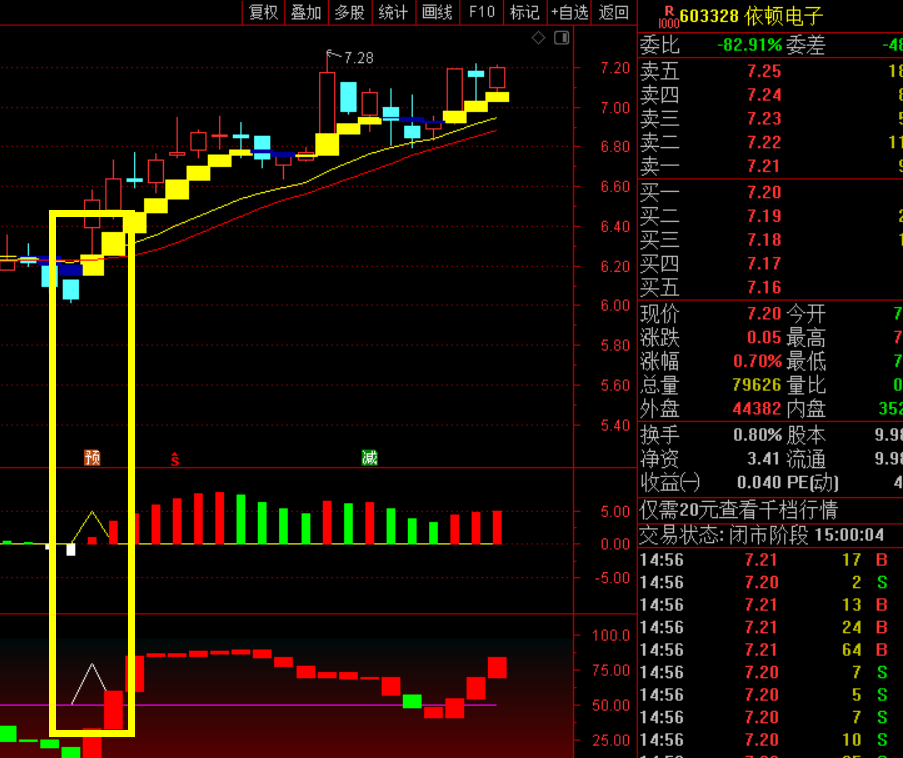Screen dimensions: 903x758
Task: Click the -5.00 indicator axis label
Action: pyautogui.click(x=612, y=578)
